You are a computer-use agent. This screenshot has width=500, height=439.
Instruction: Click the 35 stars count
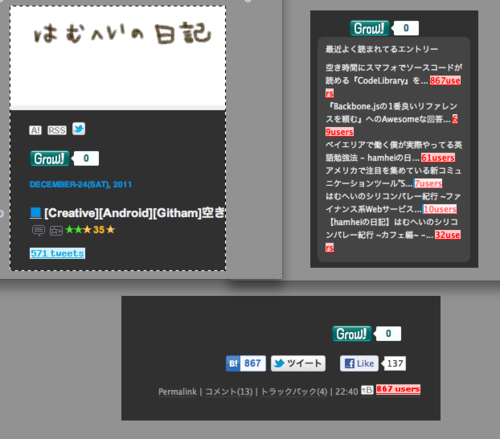pyautogui.click(x=99, y=230)
